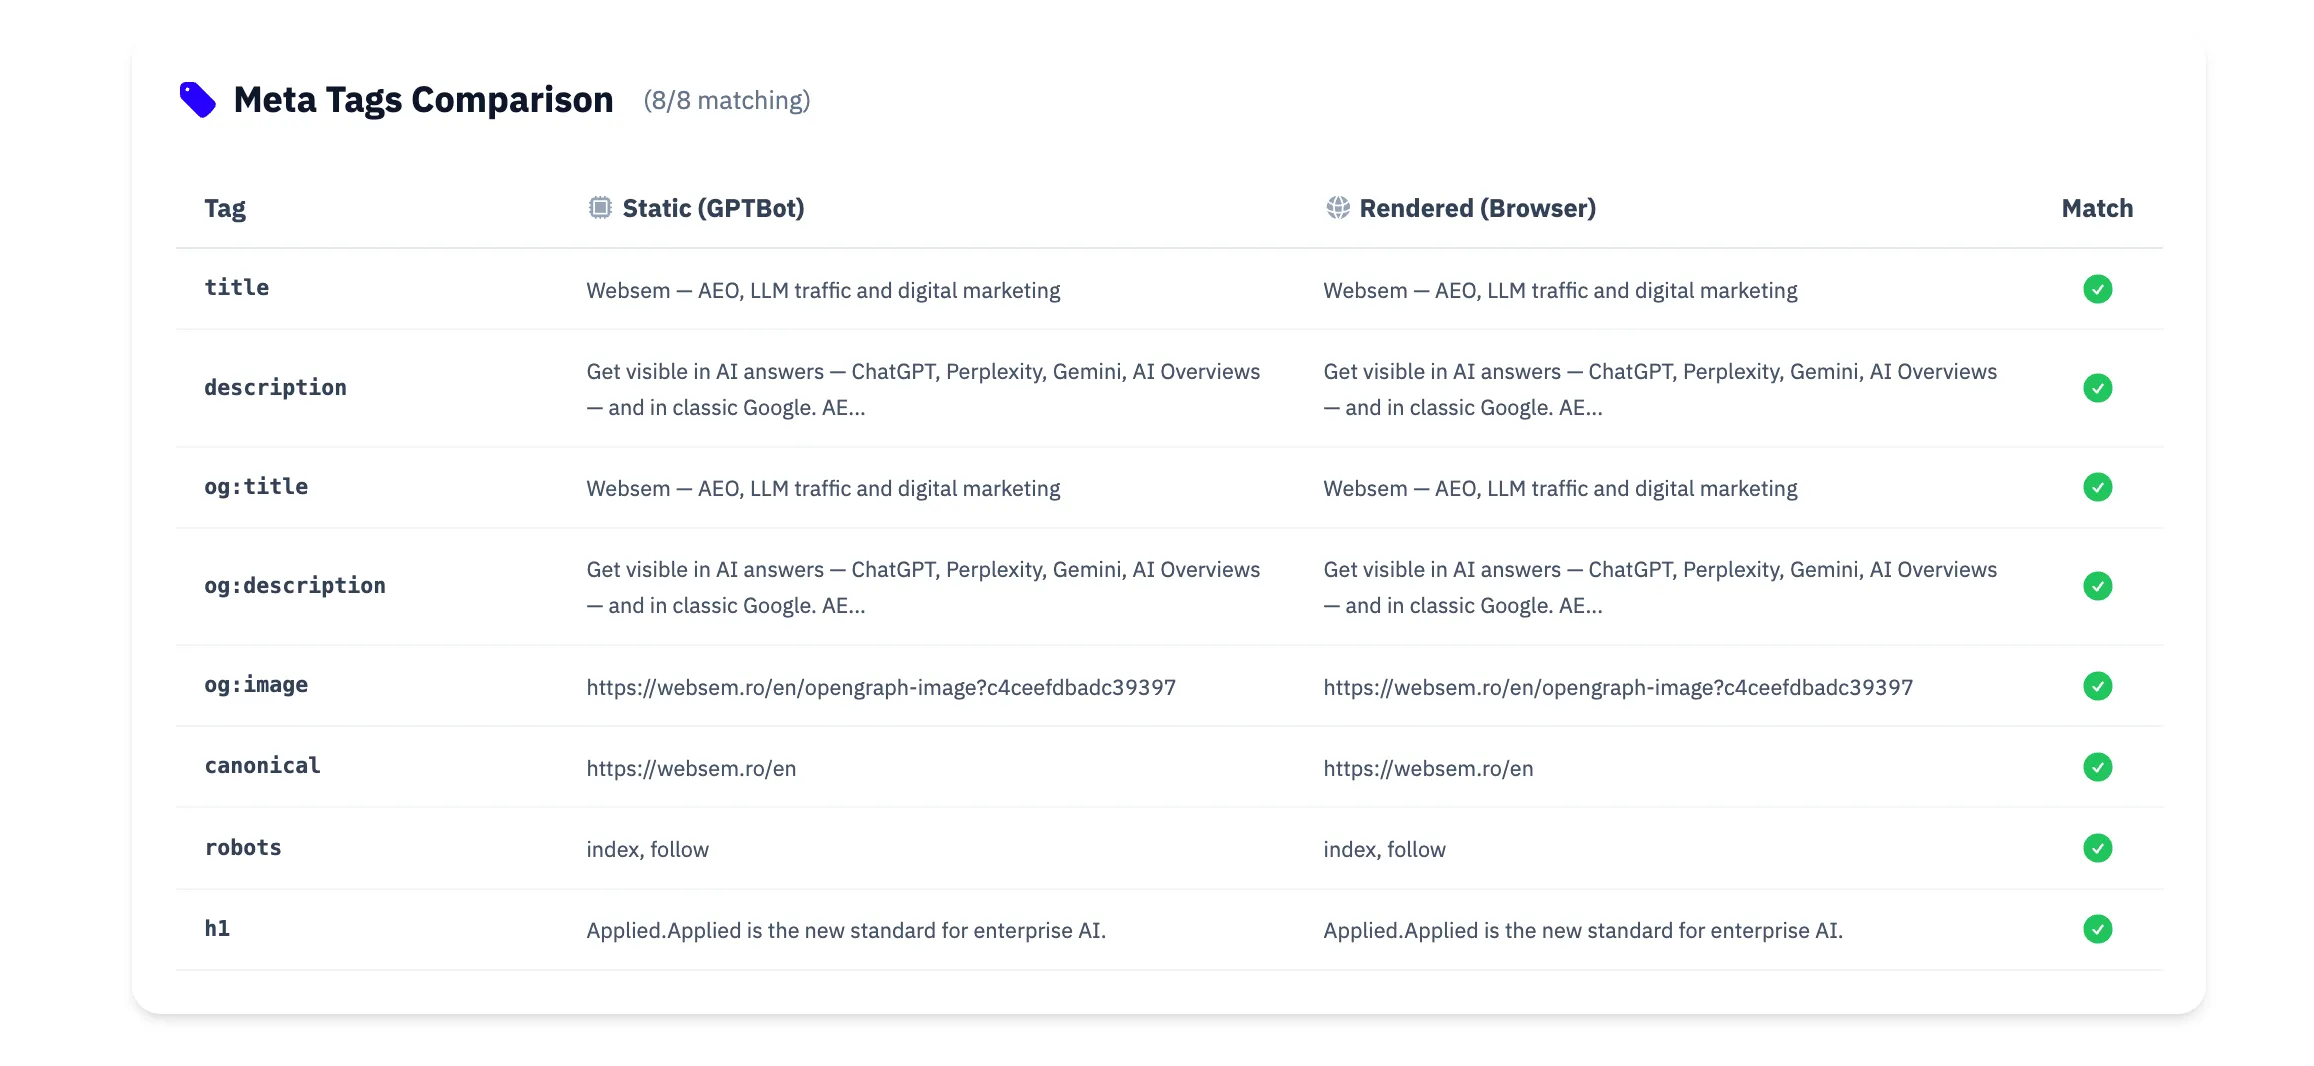Click the blue tag icon beside Meta Tags Comparison
This screenshot has height=1066, width=2314.
click(197, 100)
